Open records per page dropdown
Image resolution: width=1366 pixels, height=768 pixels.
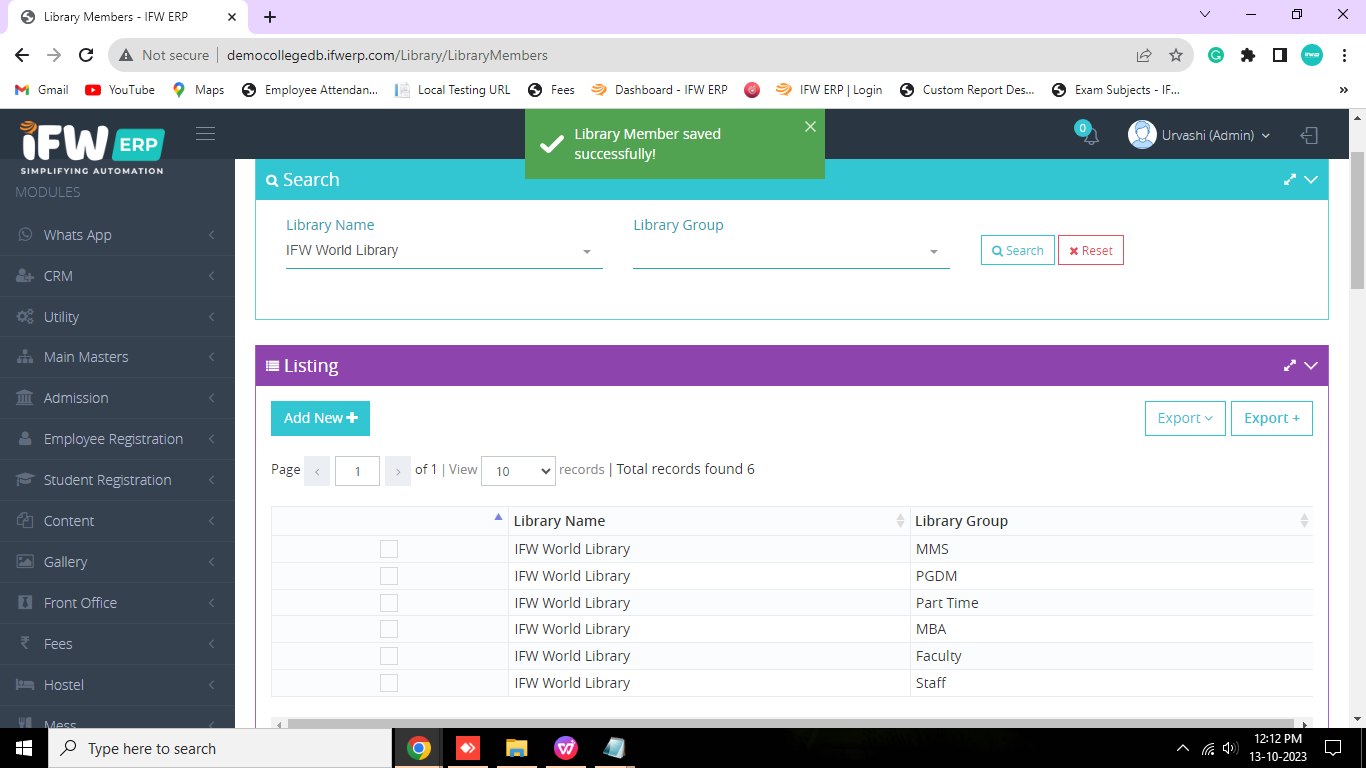click(518, 471)
